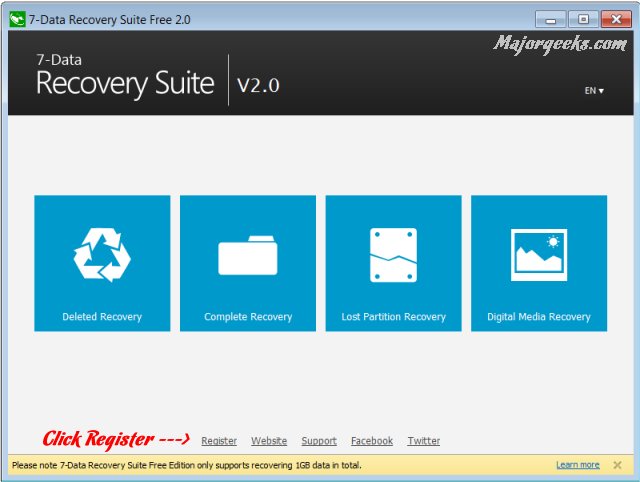Click the V2.0 version text in header
The height and width of the screenshot is (482, 640).
click(258, 85)
